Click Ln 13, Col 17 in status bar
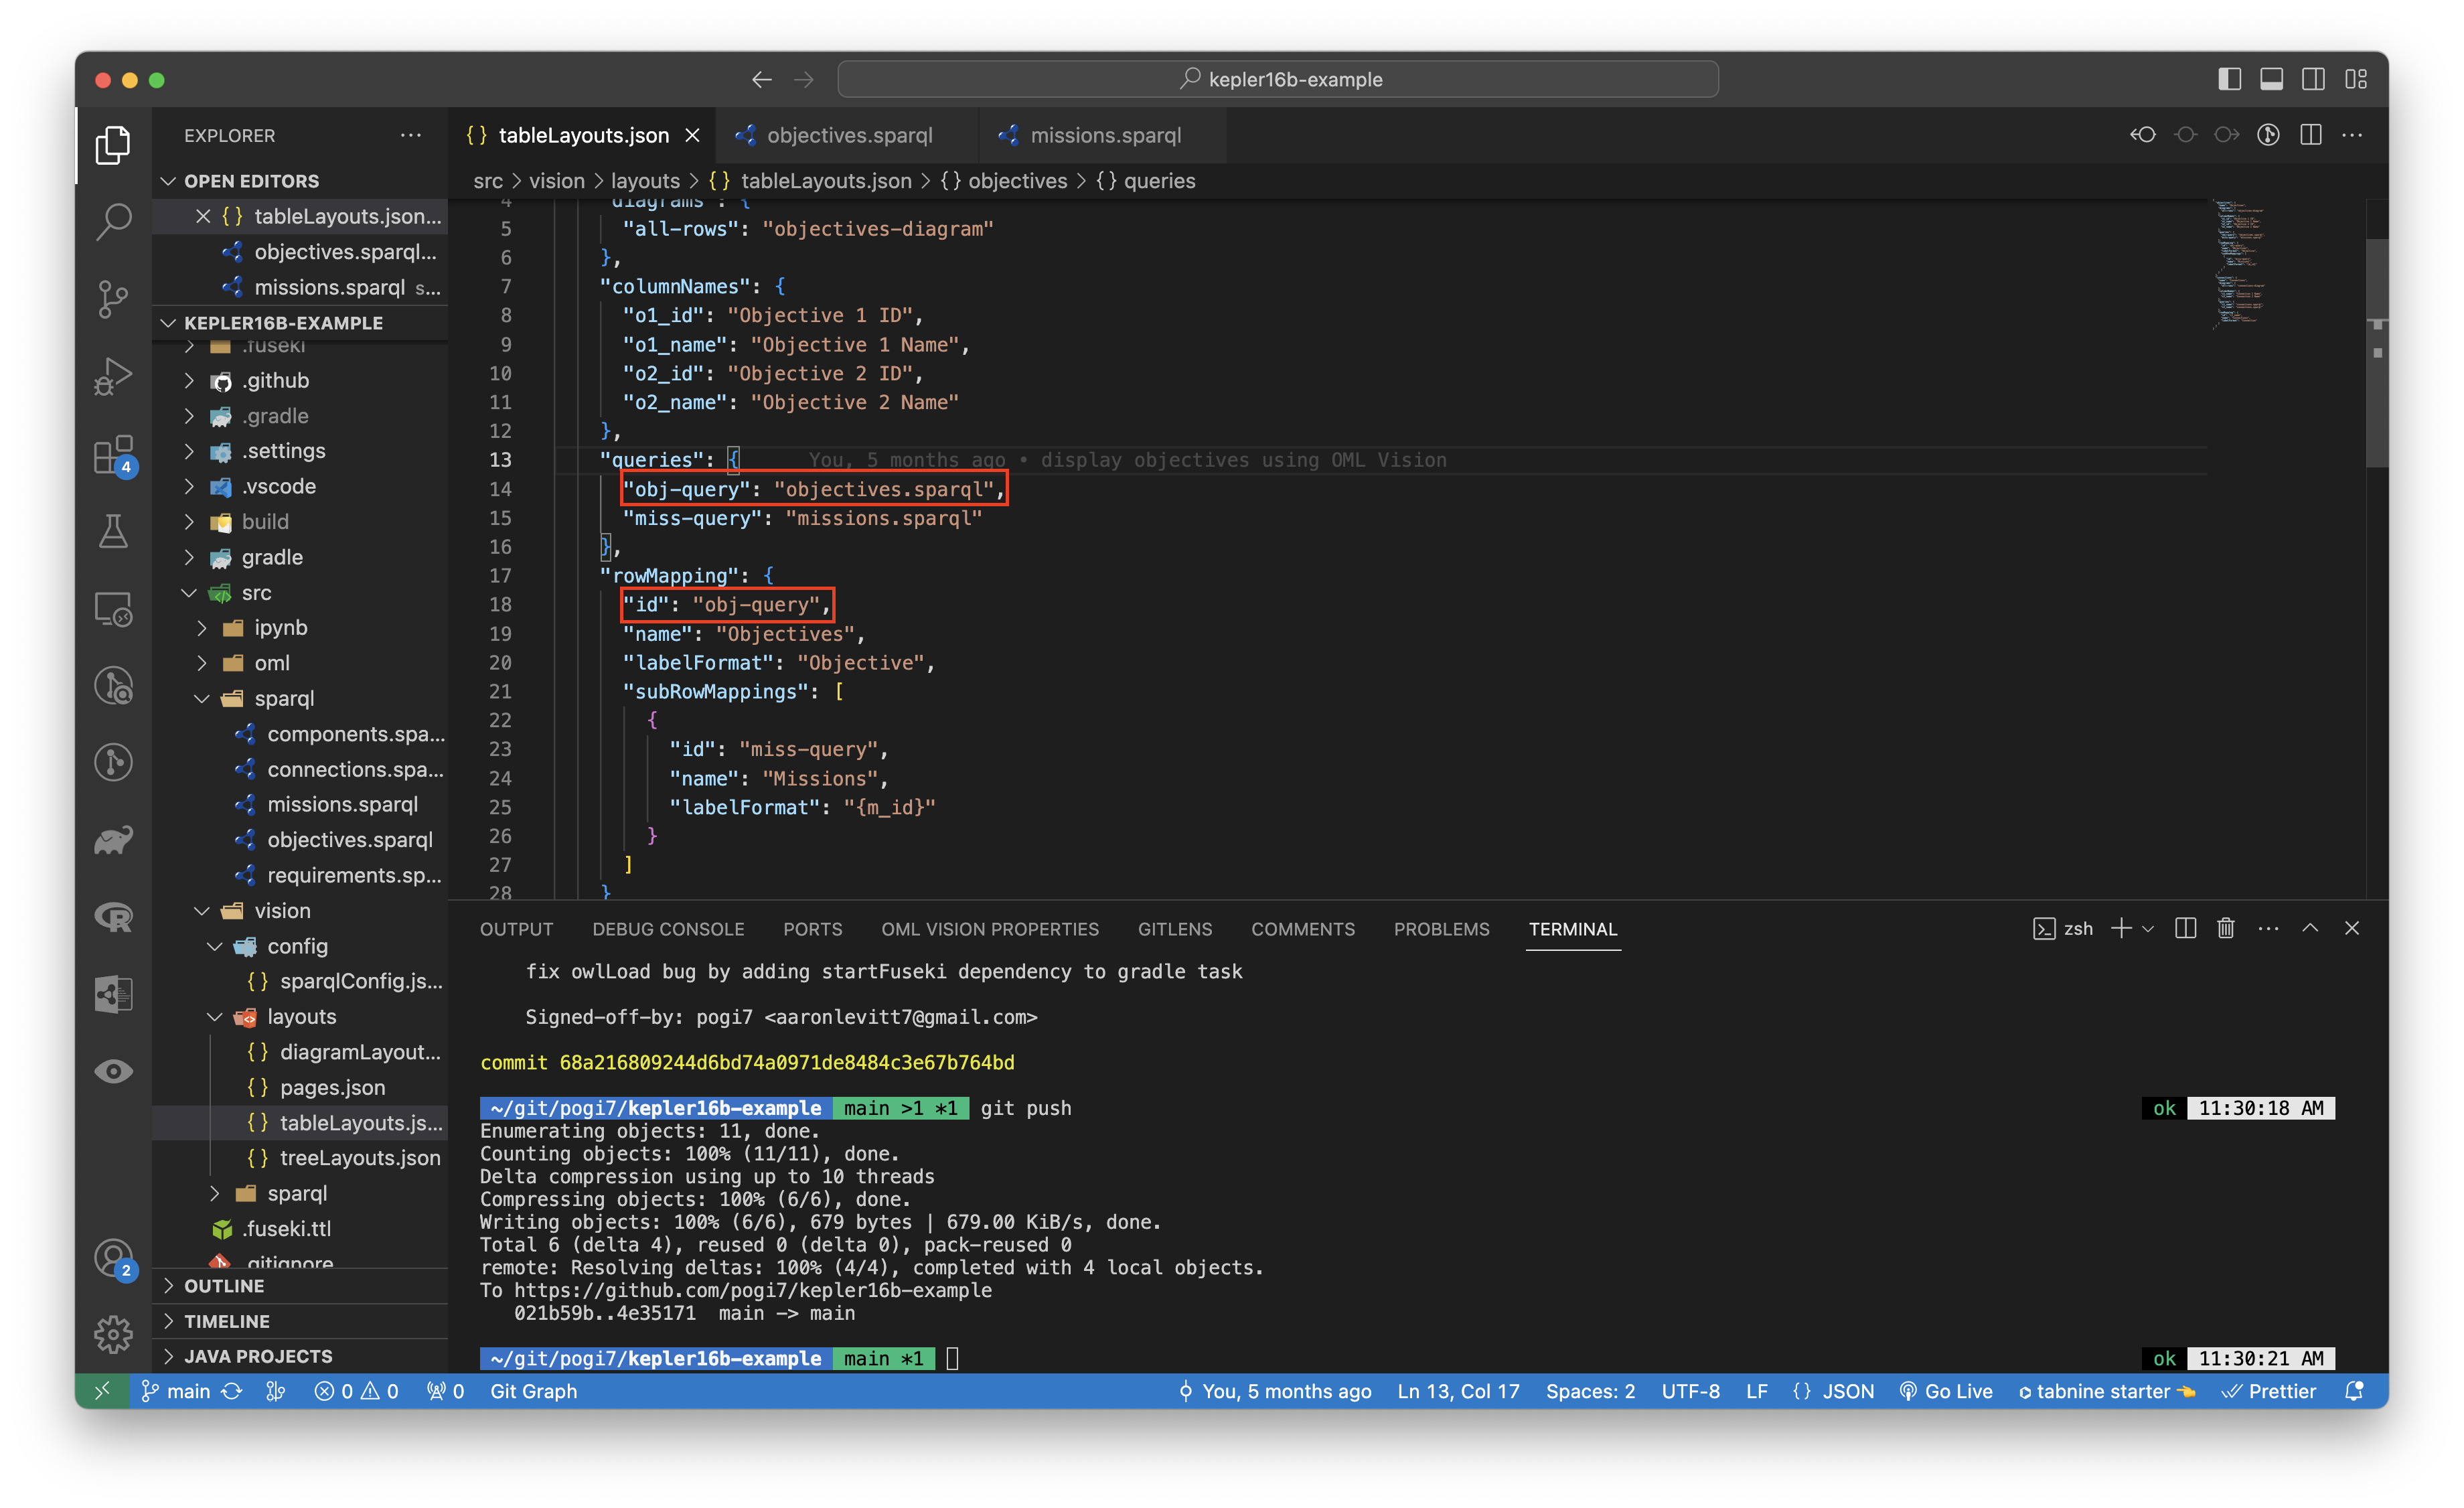Viewport: 2464px width, 1508px height. coord(1458,1391)
